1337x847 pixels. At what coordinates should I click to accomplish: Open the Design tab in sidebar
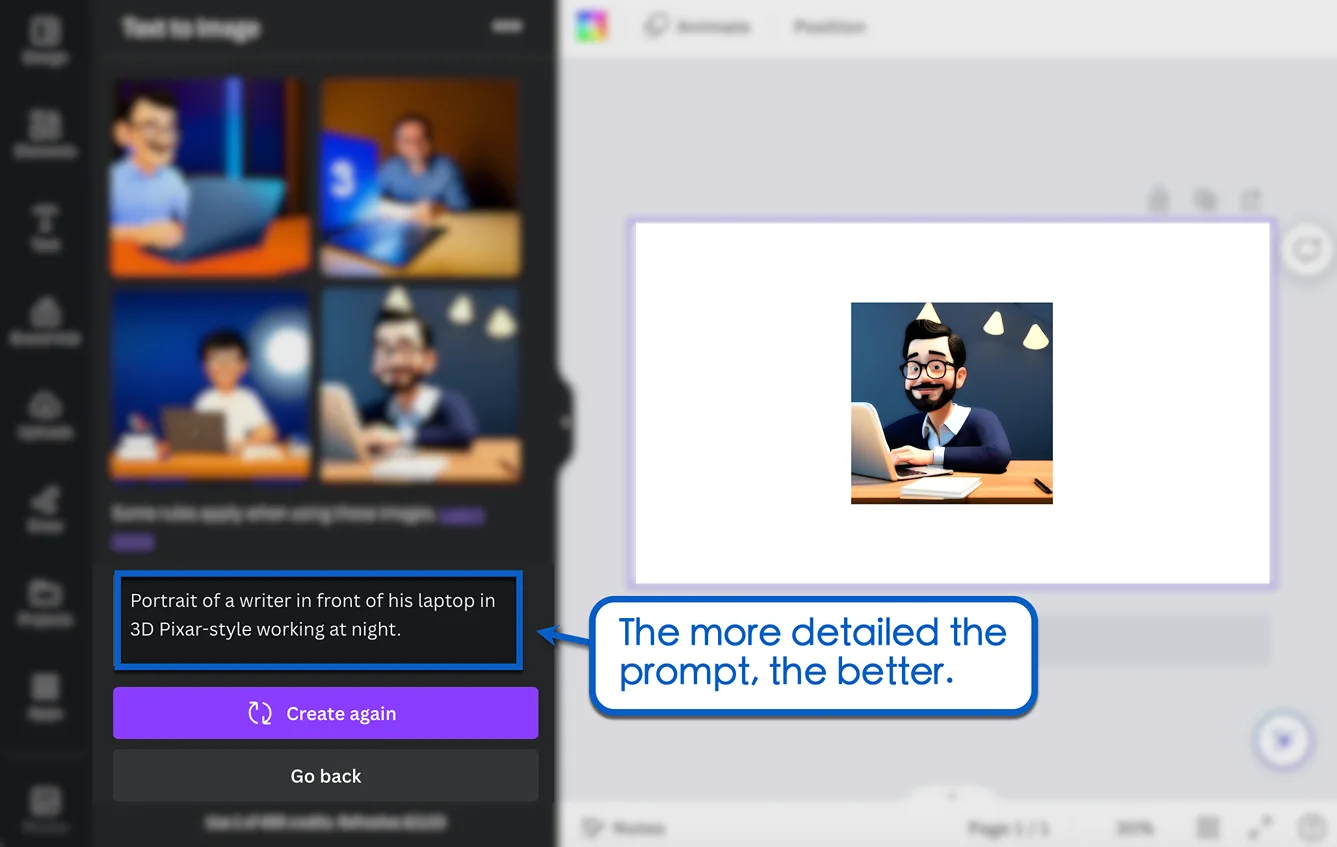(x=45, y=40)
